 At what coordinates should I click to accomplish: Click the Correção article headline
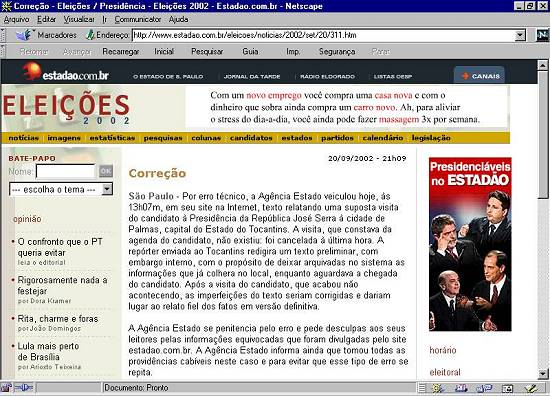click(x=157, y=173)
